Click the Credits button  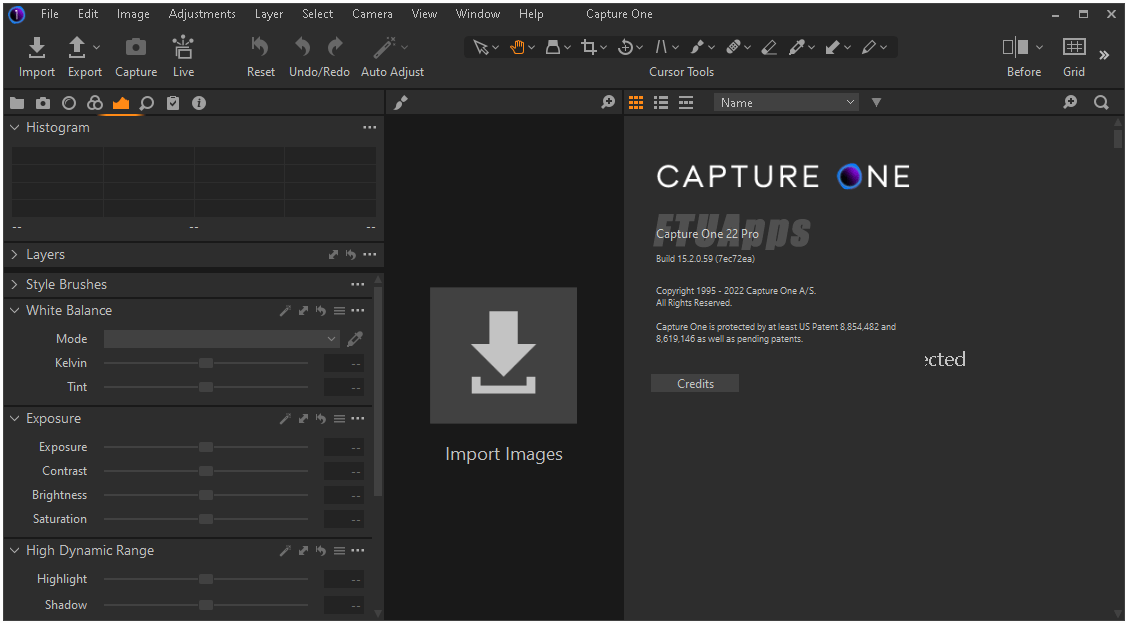(695, 384)
